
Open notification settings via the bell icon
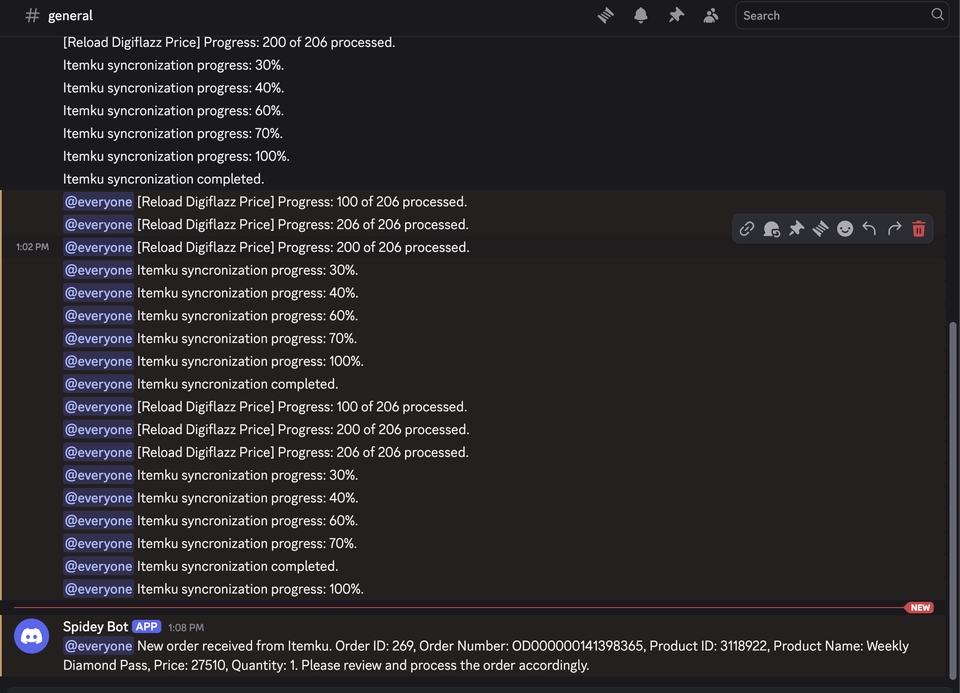[640, 15]
